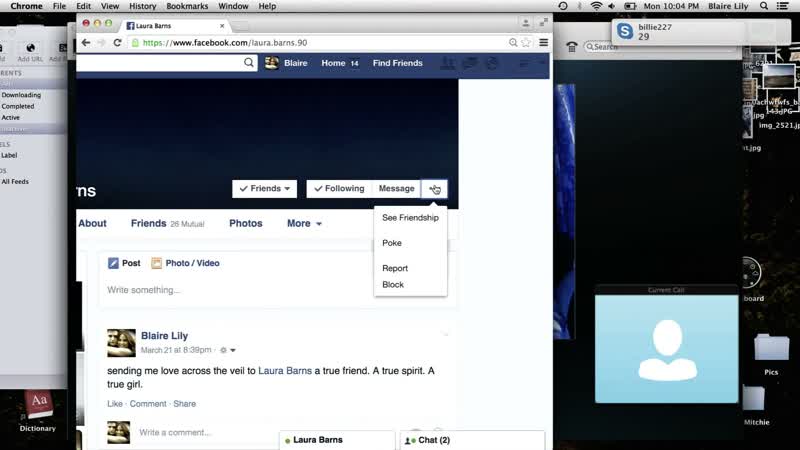Select Completed in background sidebar
Image resolution: width=800 pixels, height=450 pixels.
coord(17,106)
